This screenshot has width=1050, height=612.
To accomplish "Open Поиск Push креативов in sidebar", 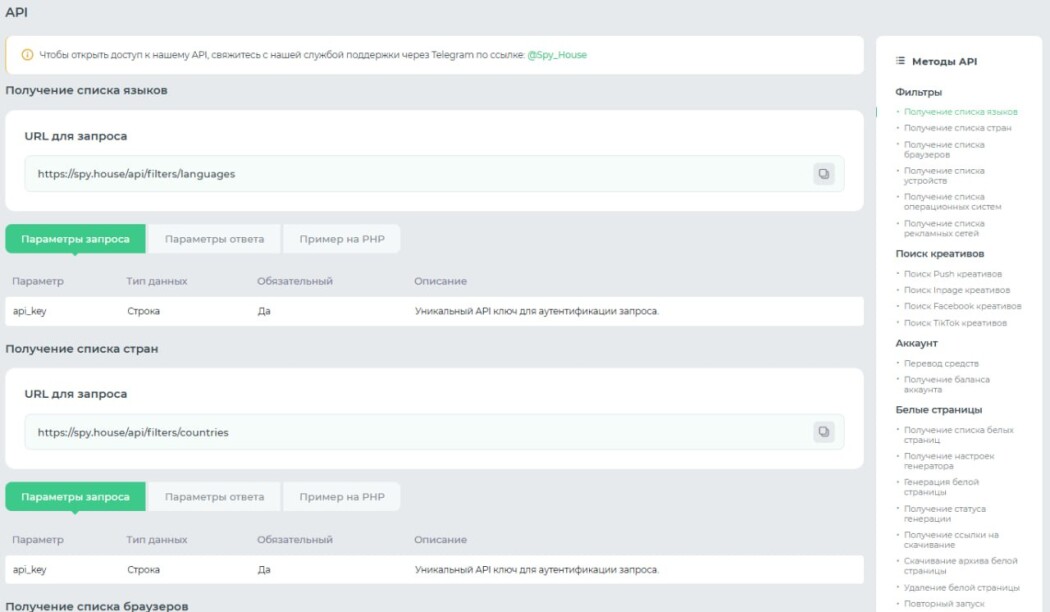I will pos(953,274).
